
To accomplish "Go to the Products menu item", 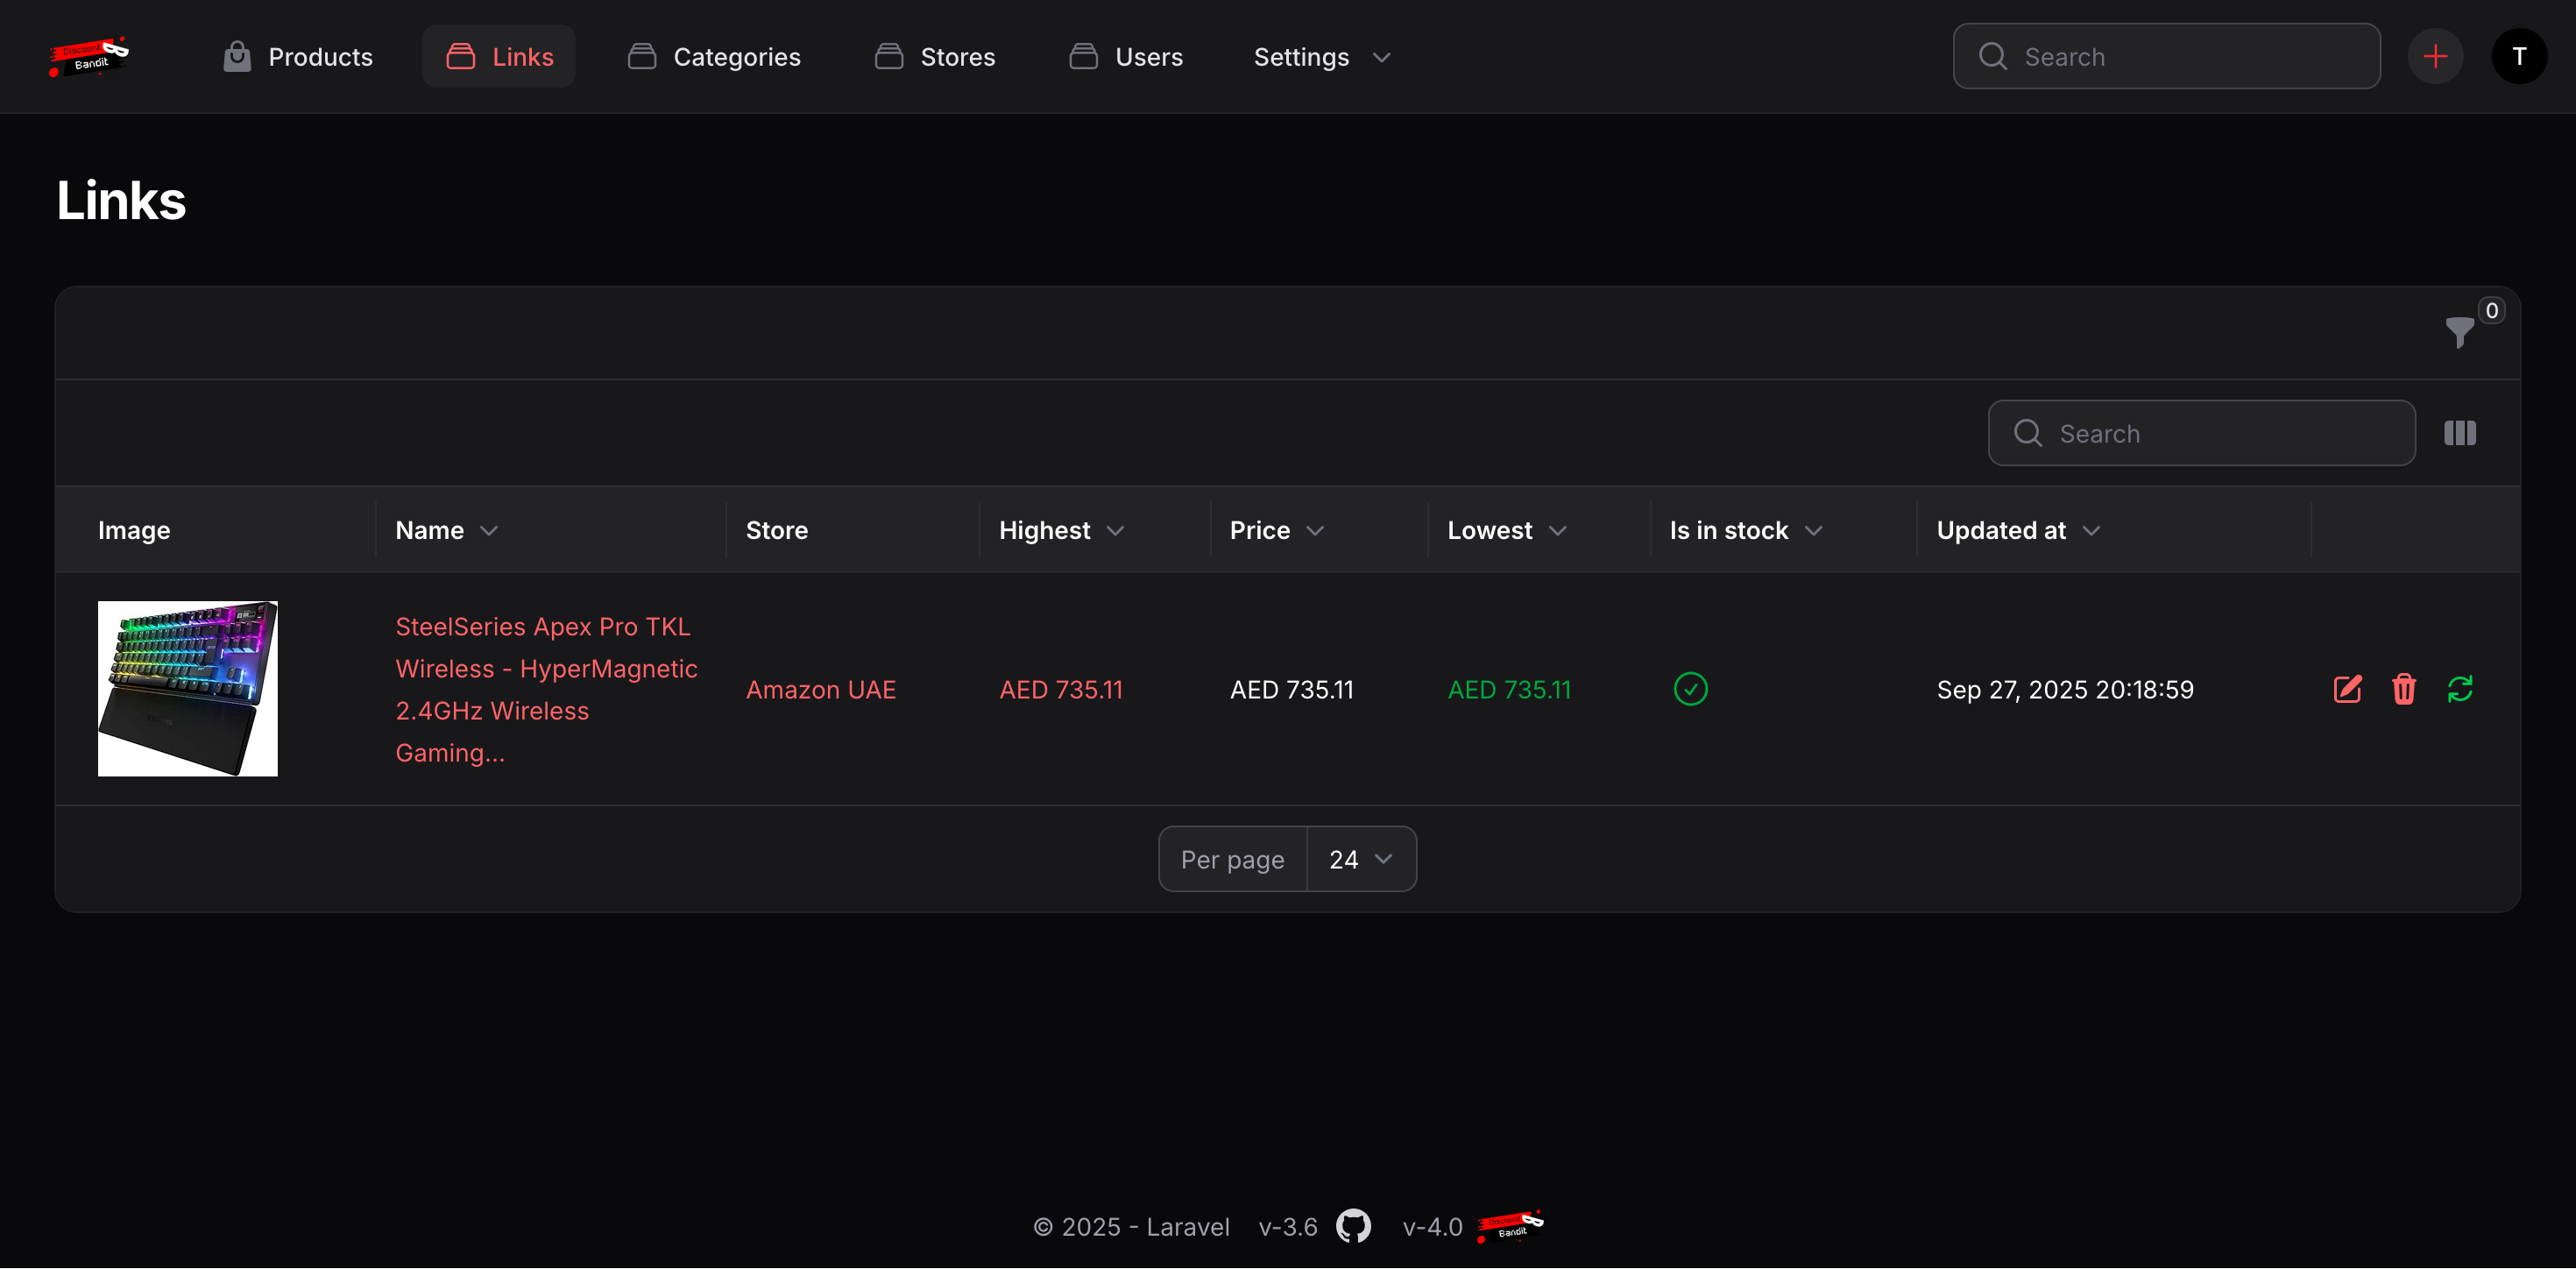I will [298, 57].
